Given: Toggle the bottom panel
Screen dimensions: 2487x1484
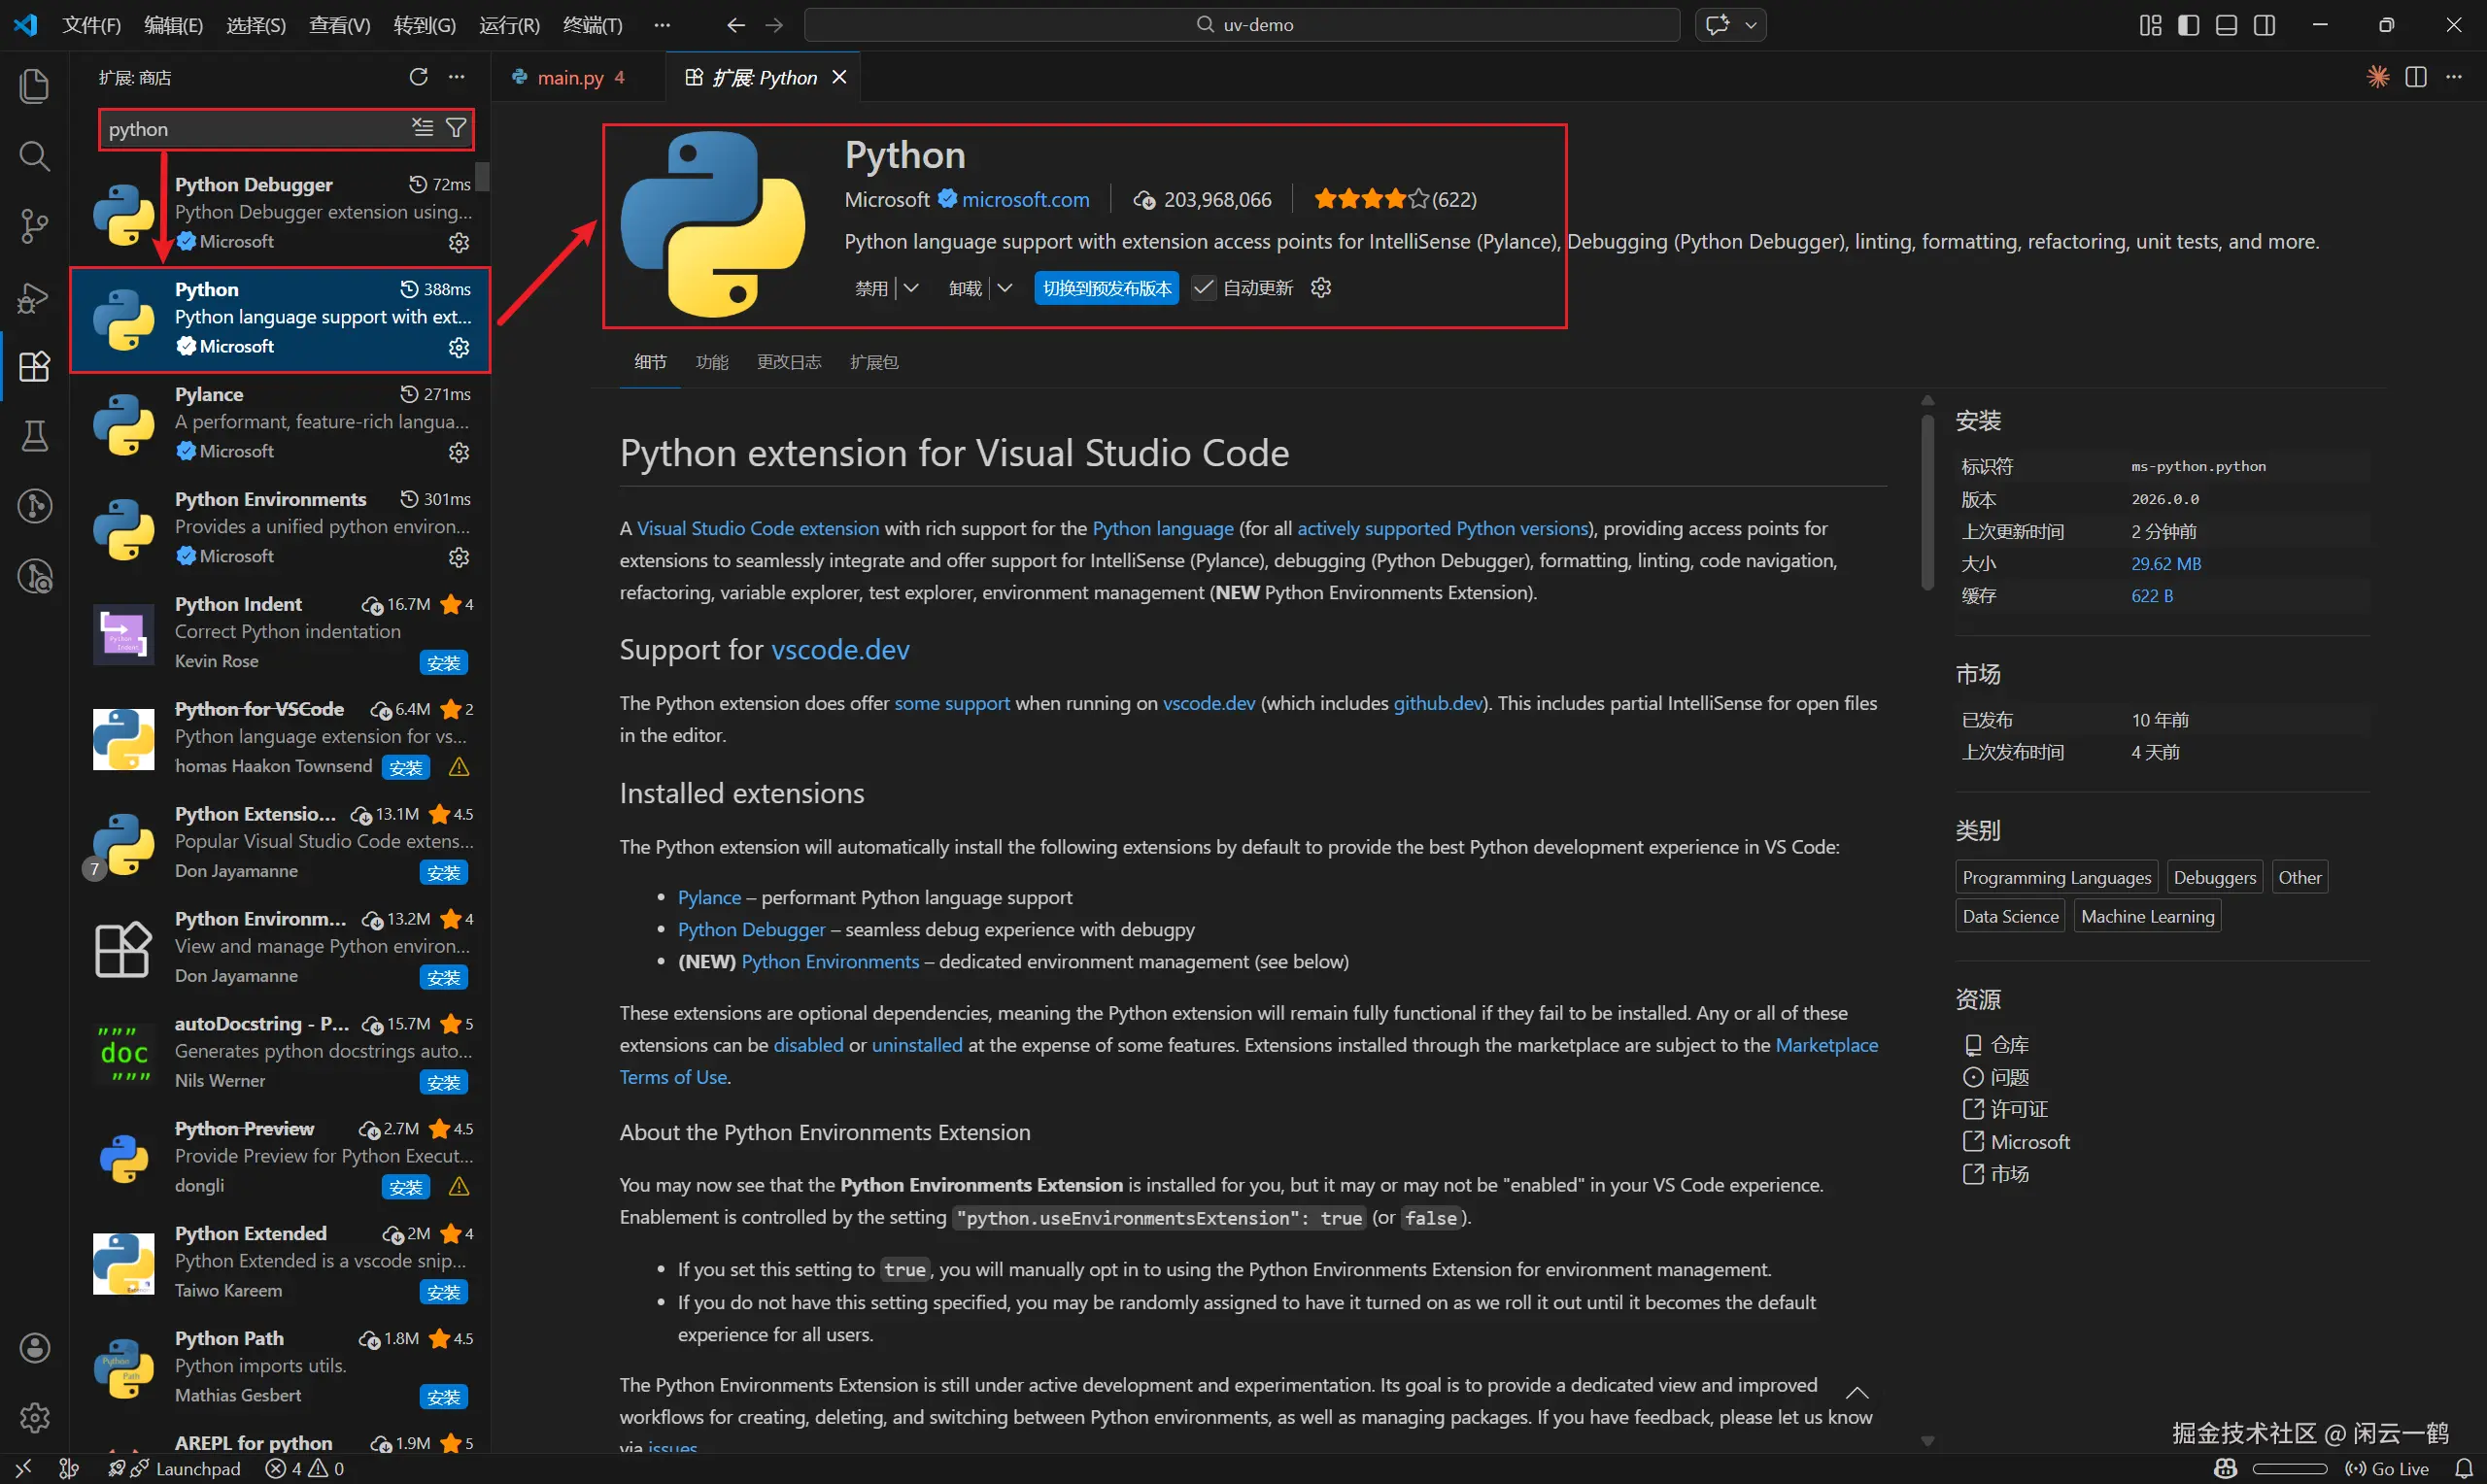Looking at the screenshot, I should [x=2226, y=25].
